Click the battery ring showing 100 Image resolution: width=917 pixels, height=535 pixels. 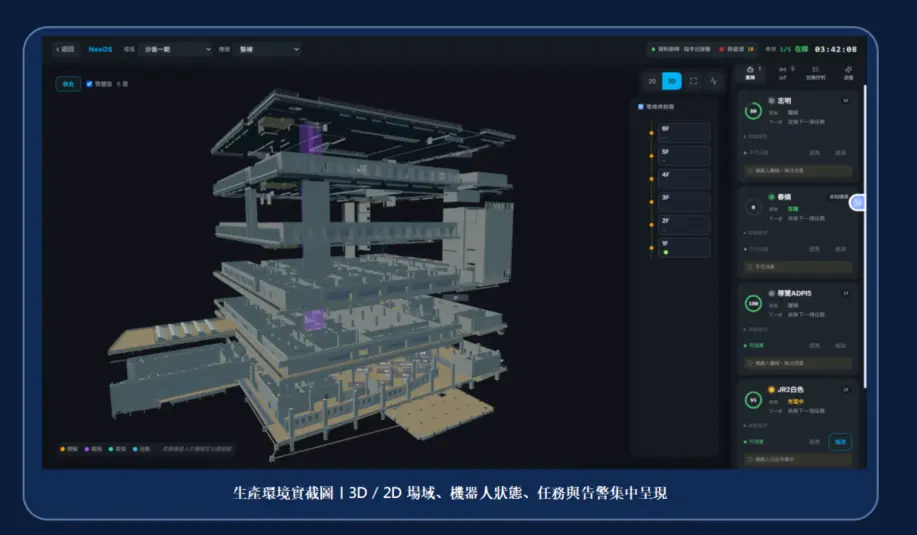(x=753, y=303)
